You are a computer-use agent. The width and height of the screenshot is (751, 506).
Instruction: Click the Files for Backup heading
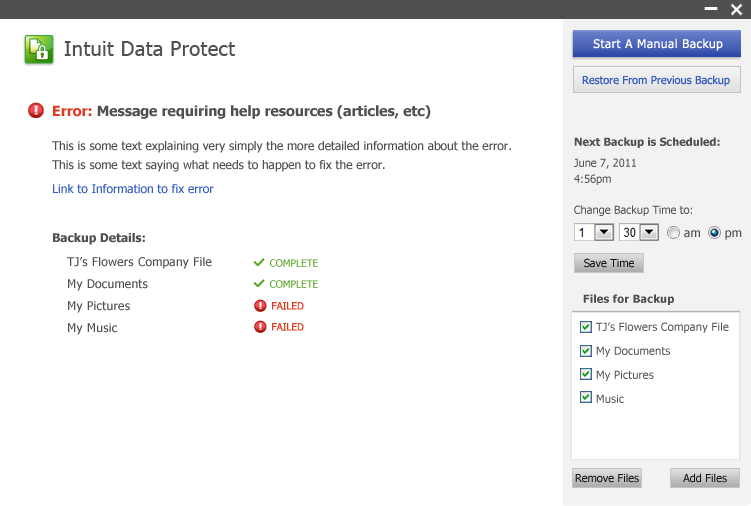point(628,299)
